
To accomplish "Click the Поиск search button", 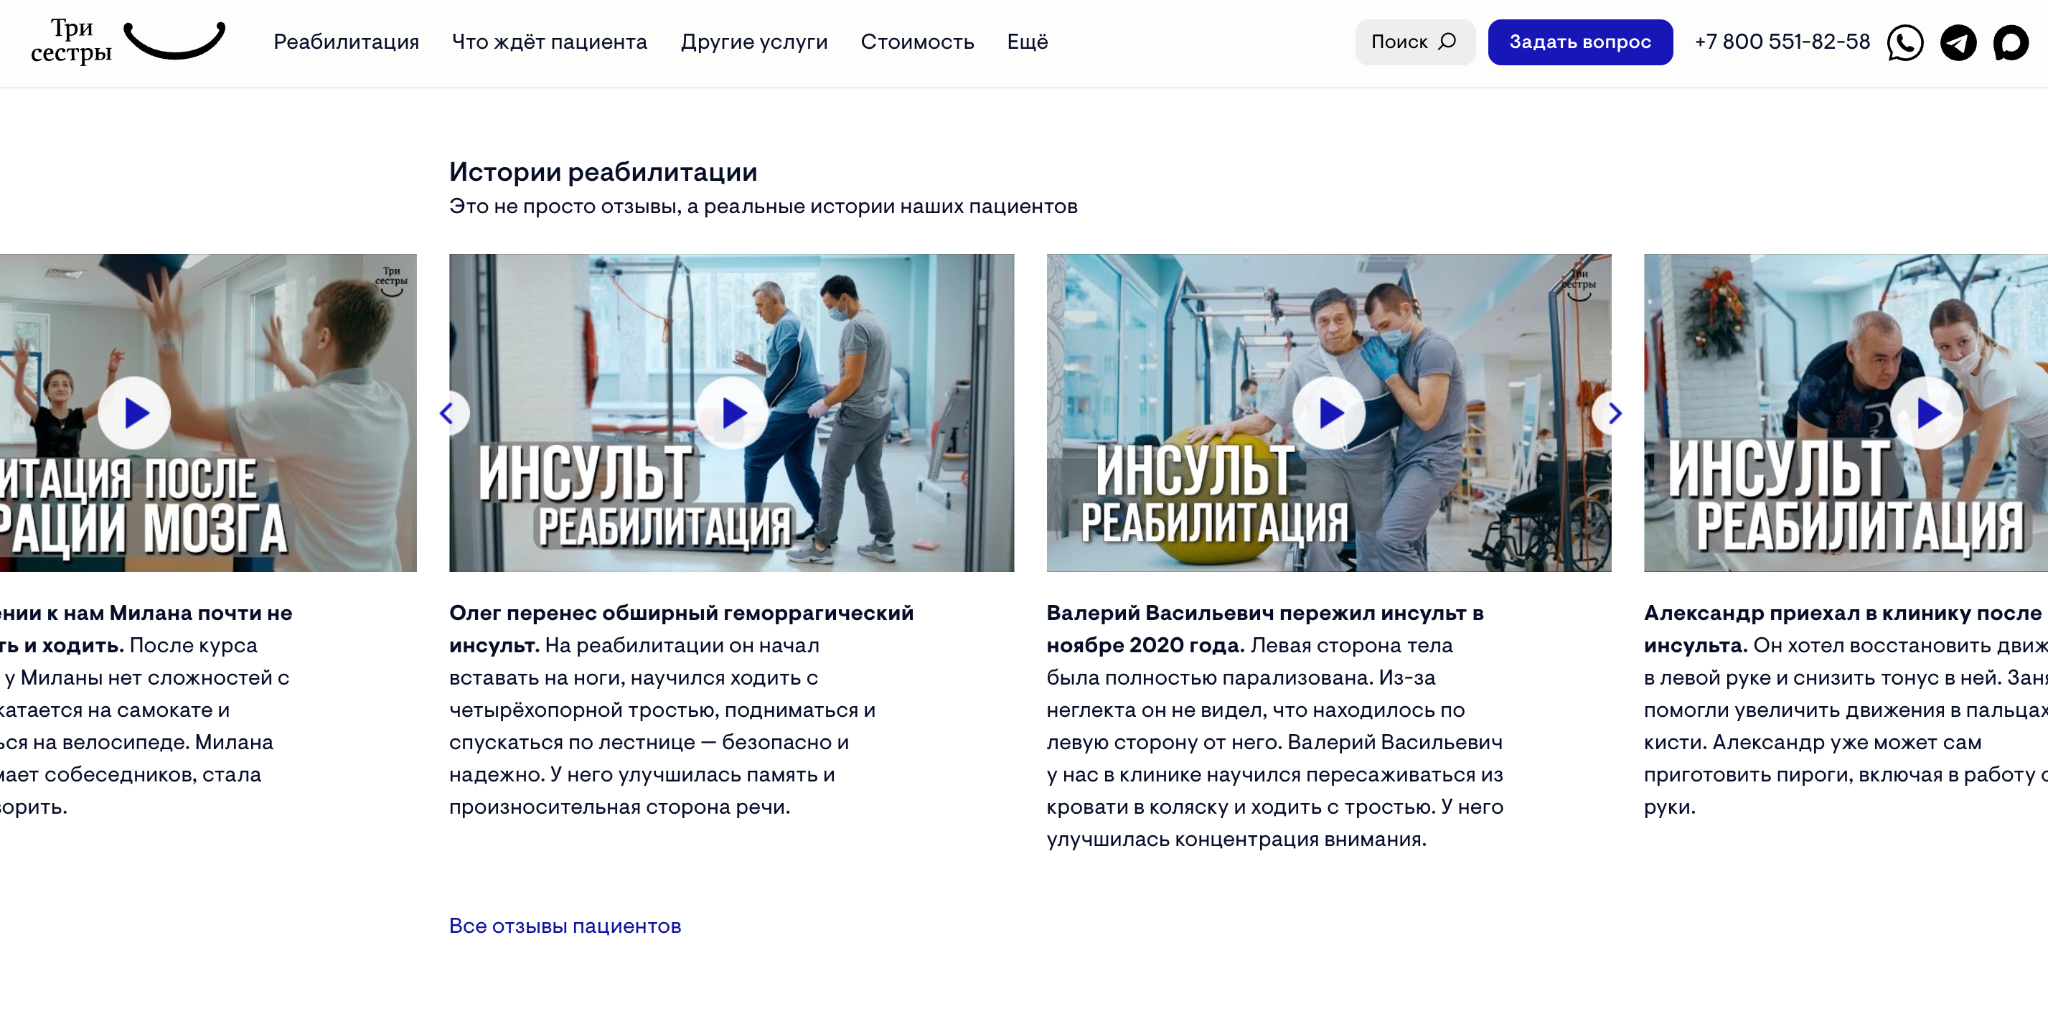I will point(1415,42).
